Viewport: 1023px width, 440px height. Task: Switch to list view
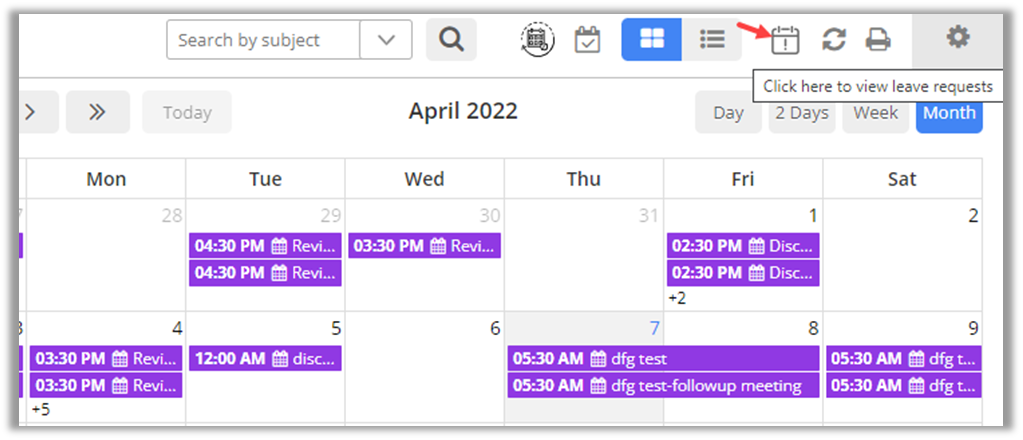(712, 40)
